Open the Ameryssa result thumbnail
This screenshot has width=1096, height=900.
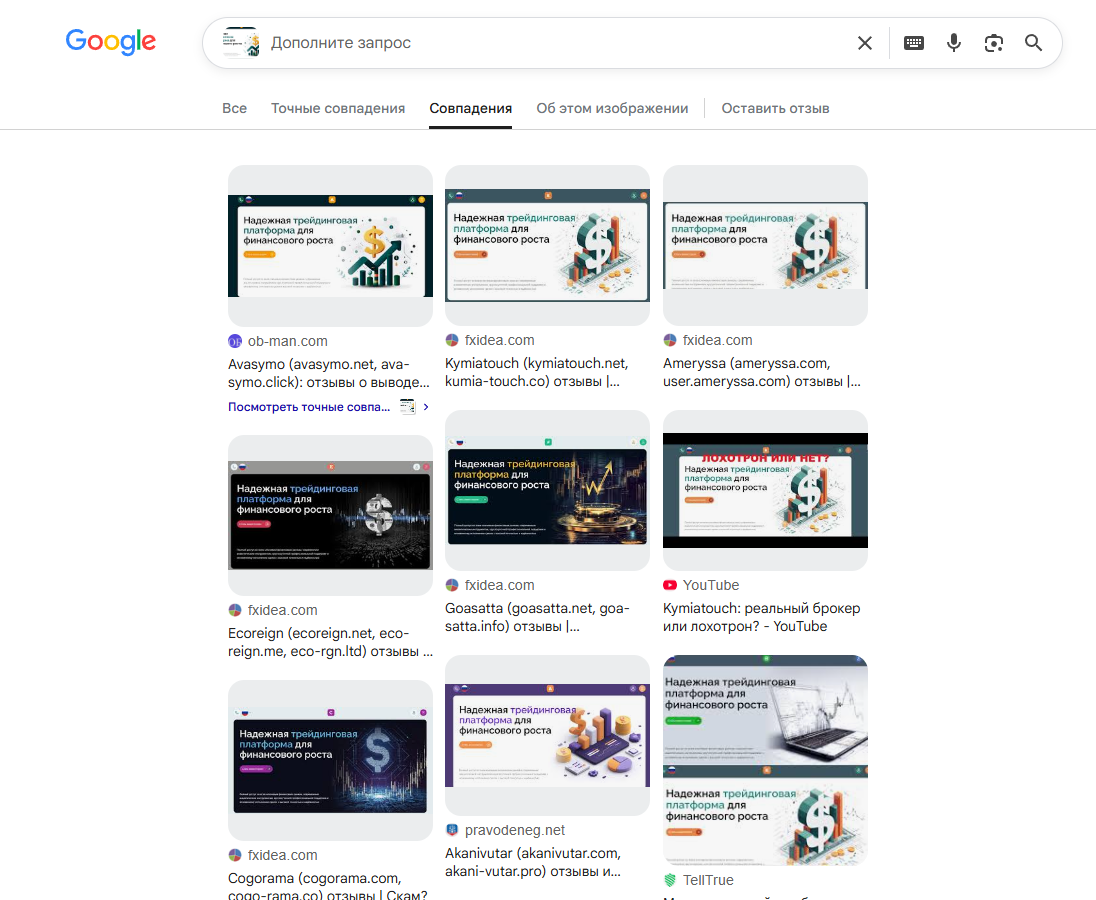pyautogui.click(x=765, y=245)
